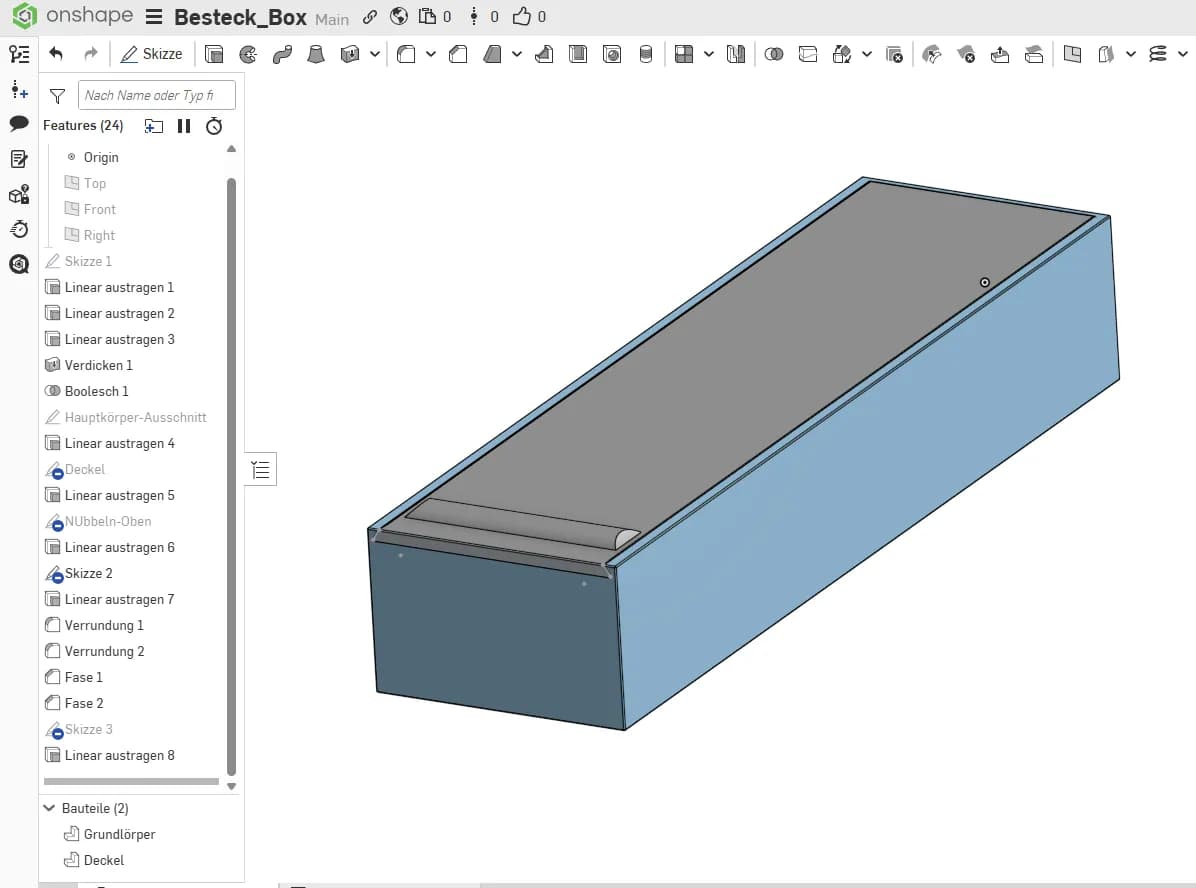Click the Boolean tool icon in toolbar
The image size is (1196, 888).
coord(774,54)
